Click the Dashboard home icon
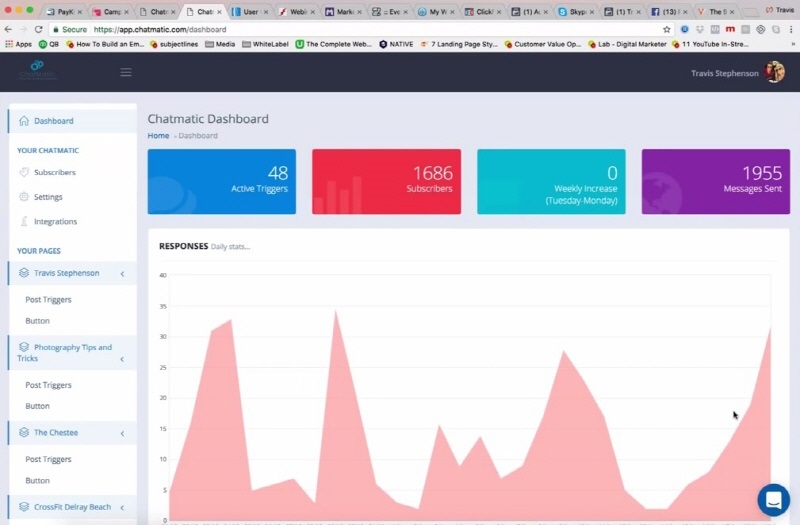This screenshot has width=800, height=525. point(23,120)
